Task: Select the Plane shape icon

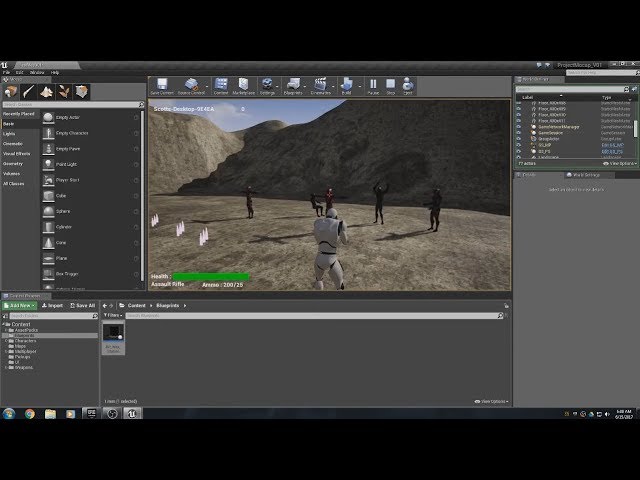Action: click(x=48, y=258)
